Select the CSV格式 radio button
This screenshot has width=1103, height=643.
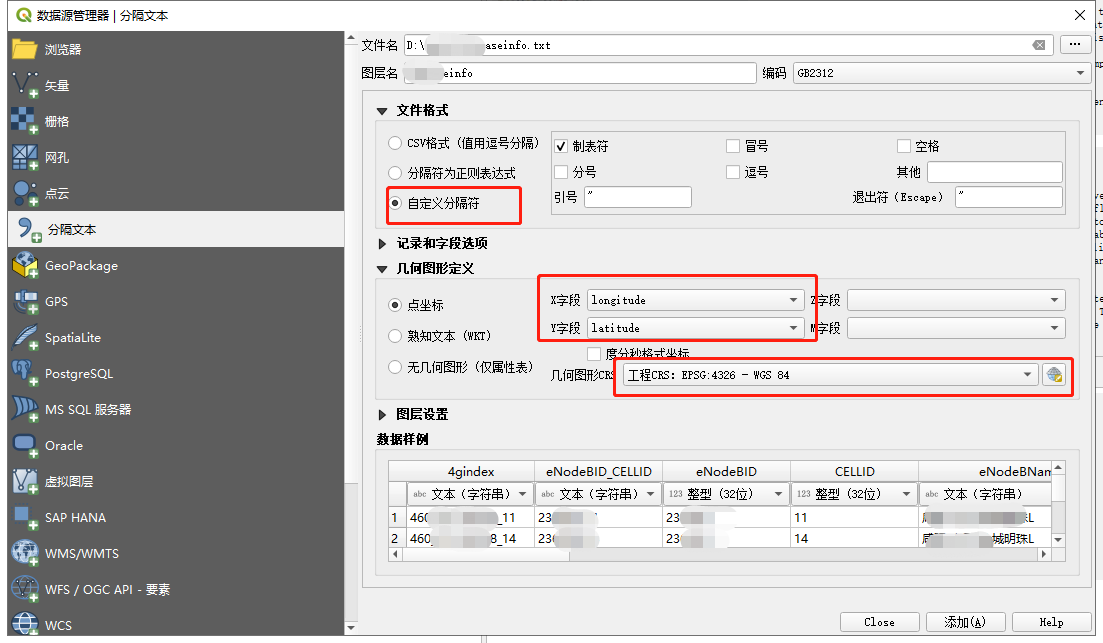(396, 144)
